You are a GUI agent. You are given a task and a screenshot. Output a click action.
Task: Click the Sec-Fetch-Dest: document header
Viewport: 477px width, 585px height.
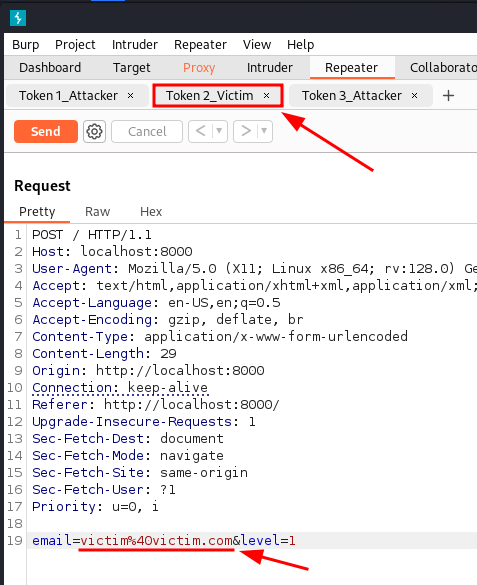tap(128, 438)
